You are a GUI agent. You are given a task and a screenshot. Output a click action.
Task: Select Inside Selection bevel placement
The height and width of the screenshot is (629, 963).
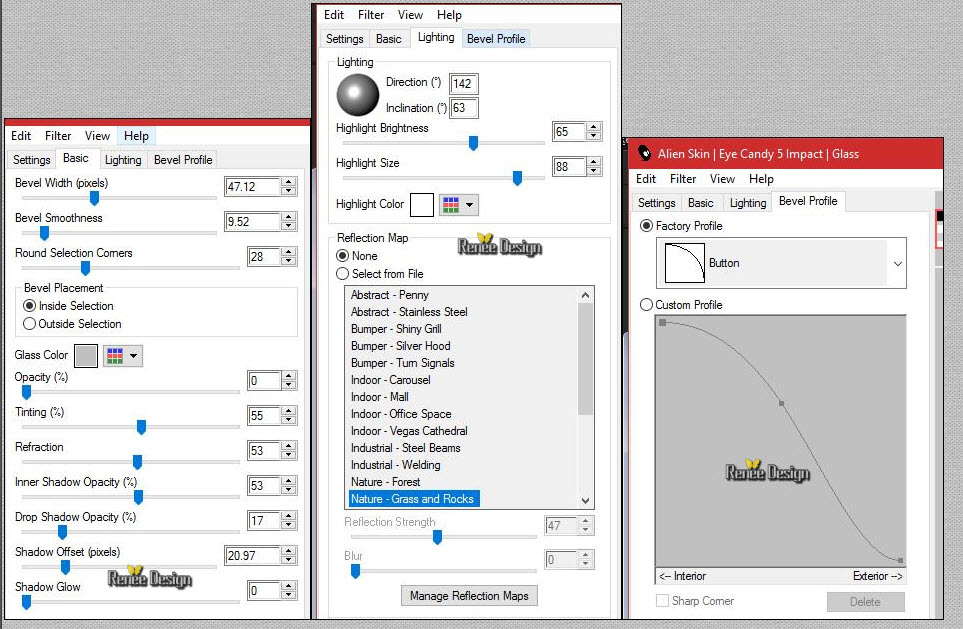coord(29,306)
